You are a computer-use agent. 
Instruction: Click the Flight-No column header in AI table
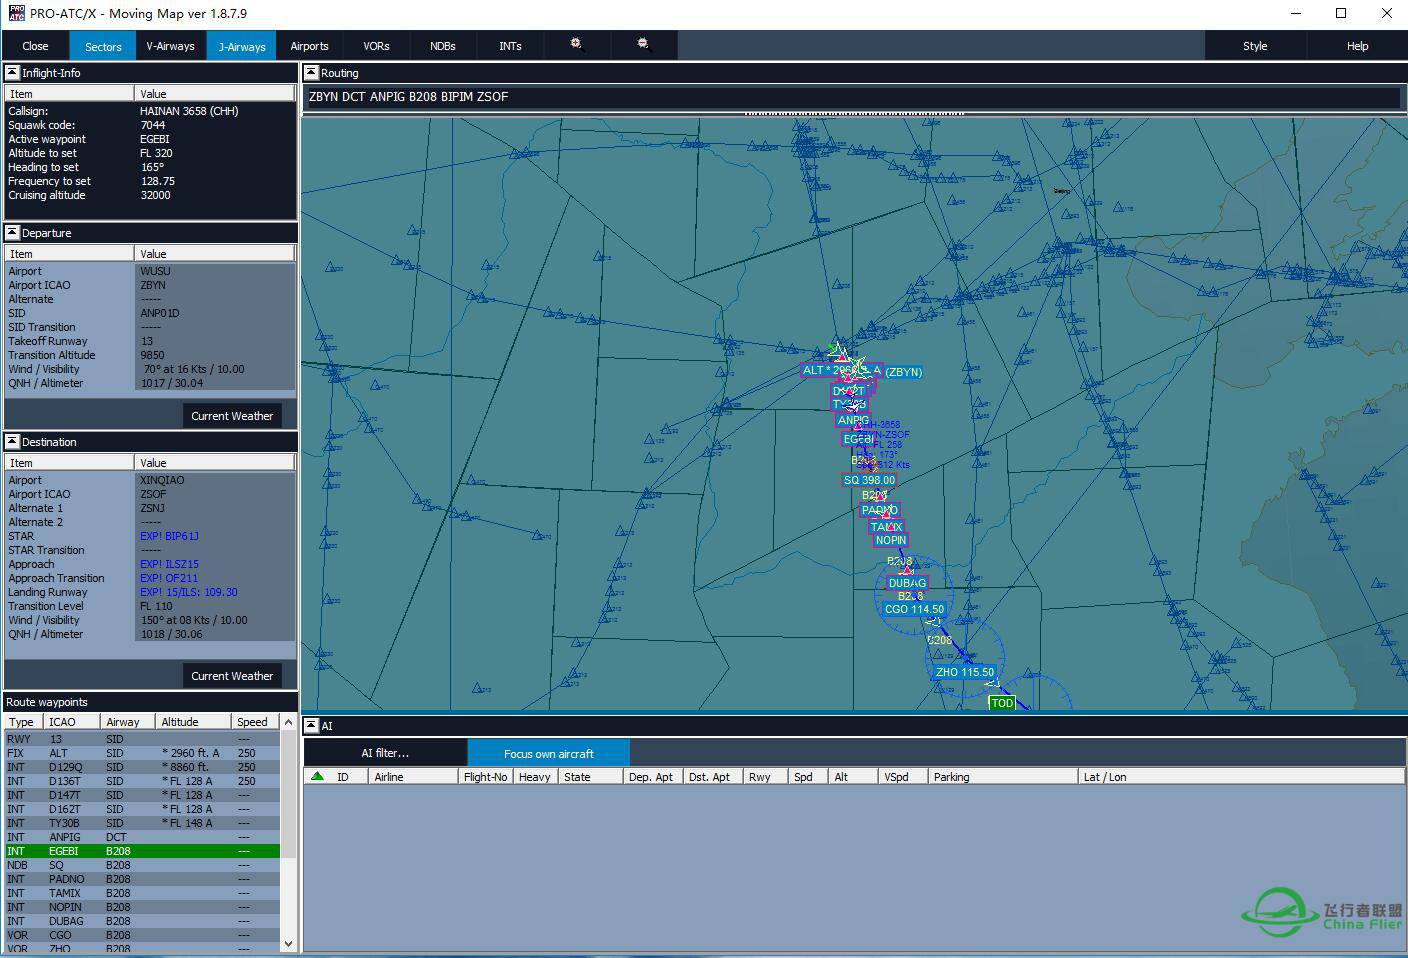[486, 777]
